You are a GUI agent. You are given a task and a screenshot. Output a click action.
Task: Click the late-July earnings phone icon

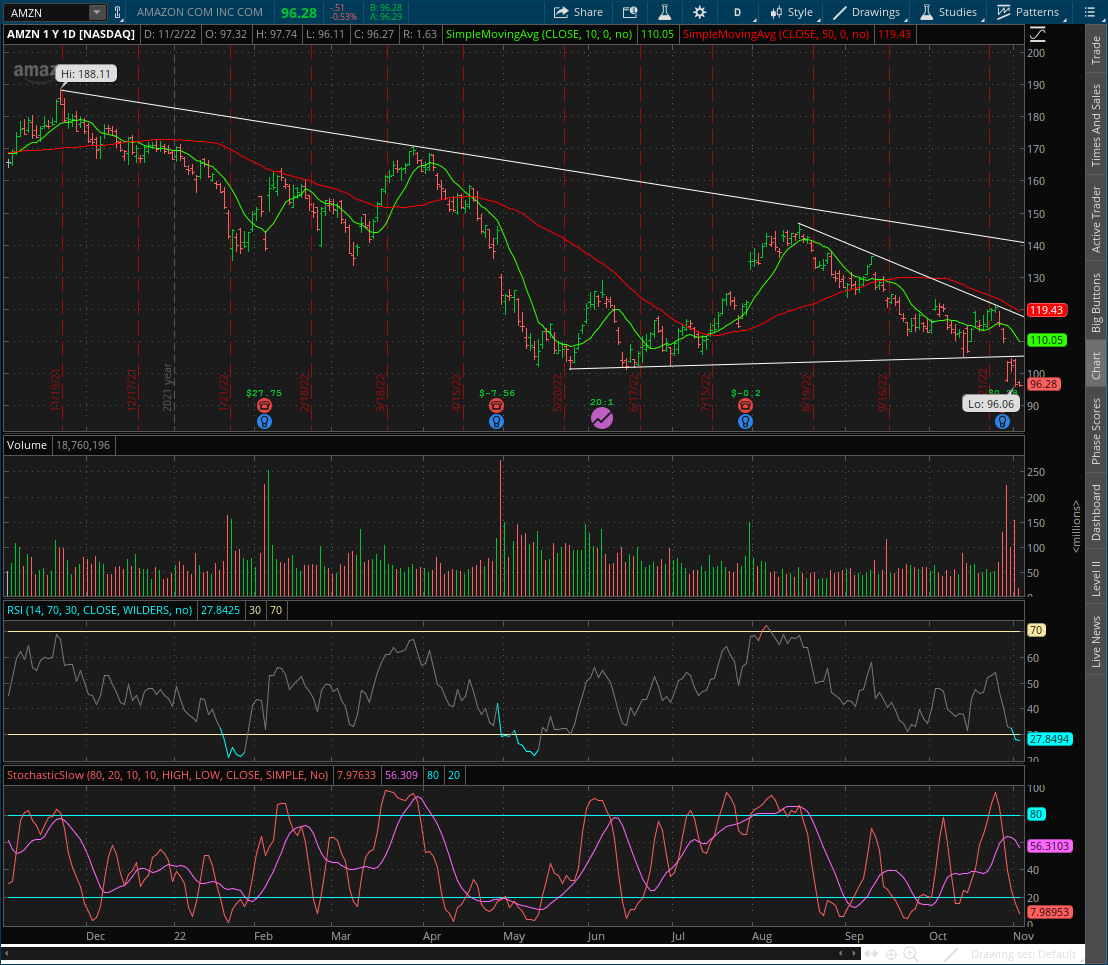coord(745,405)
